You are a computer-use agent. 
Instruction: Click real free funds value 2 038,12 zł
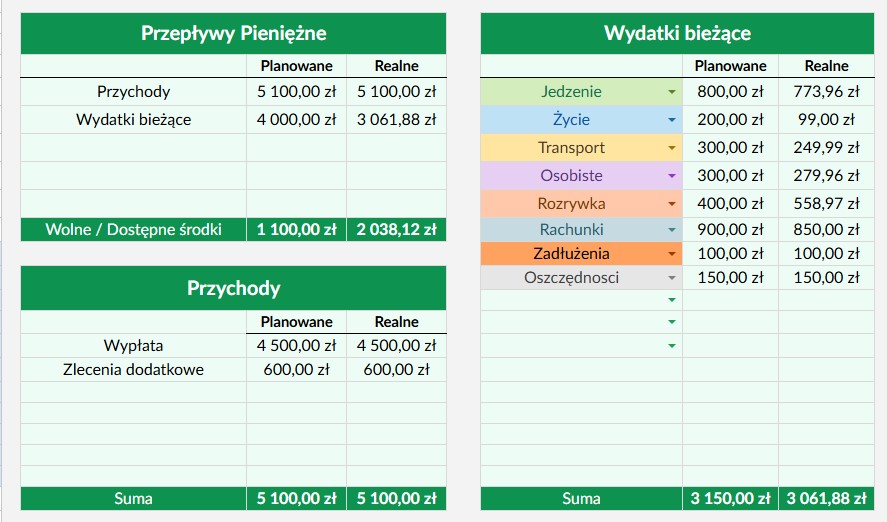point(396,229)
